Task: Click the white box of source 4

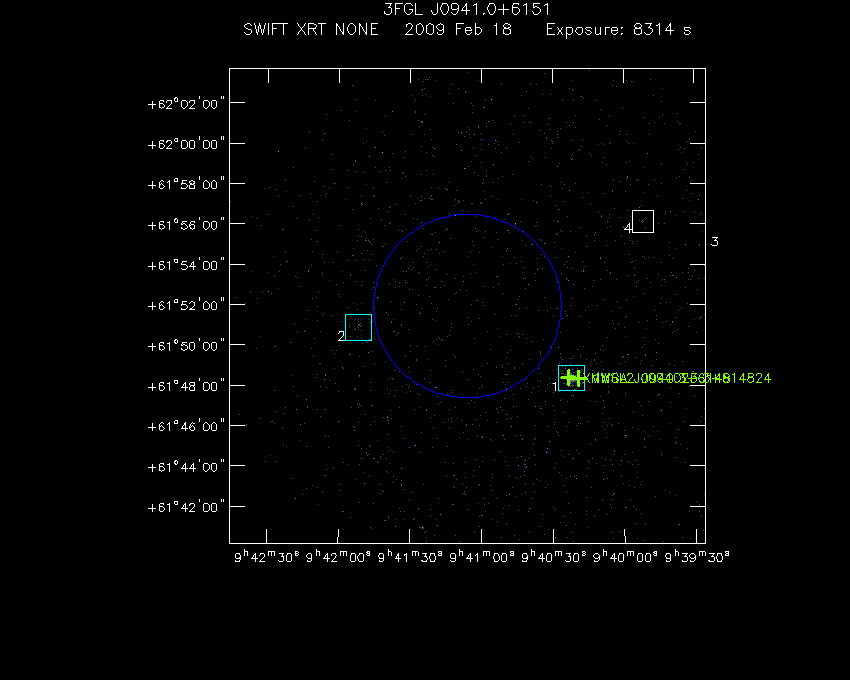Action: (x=643, y=221)
